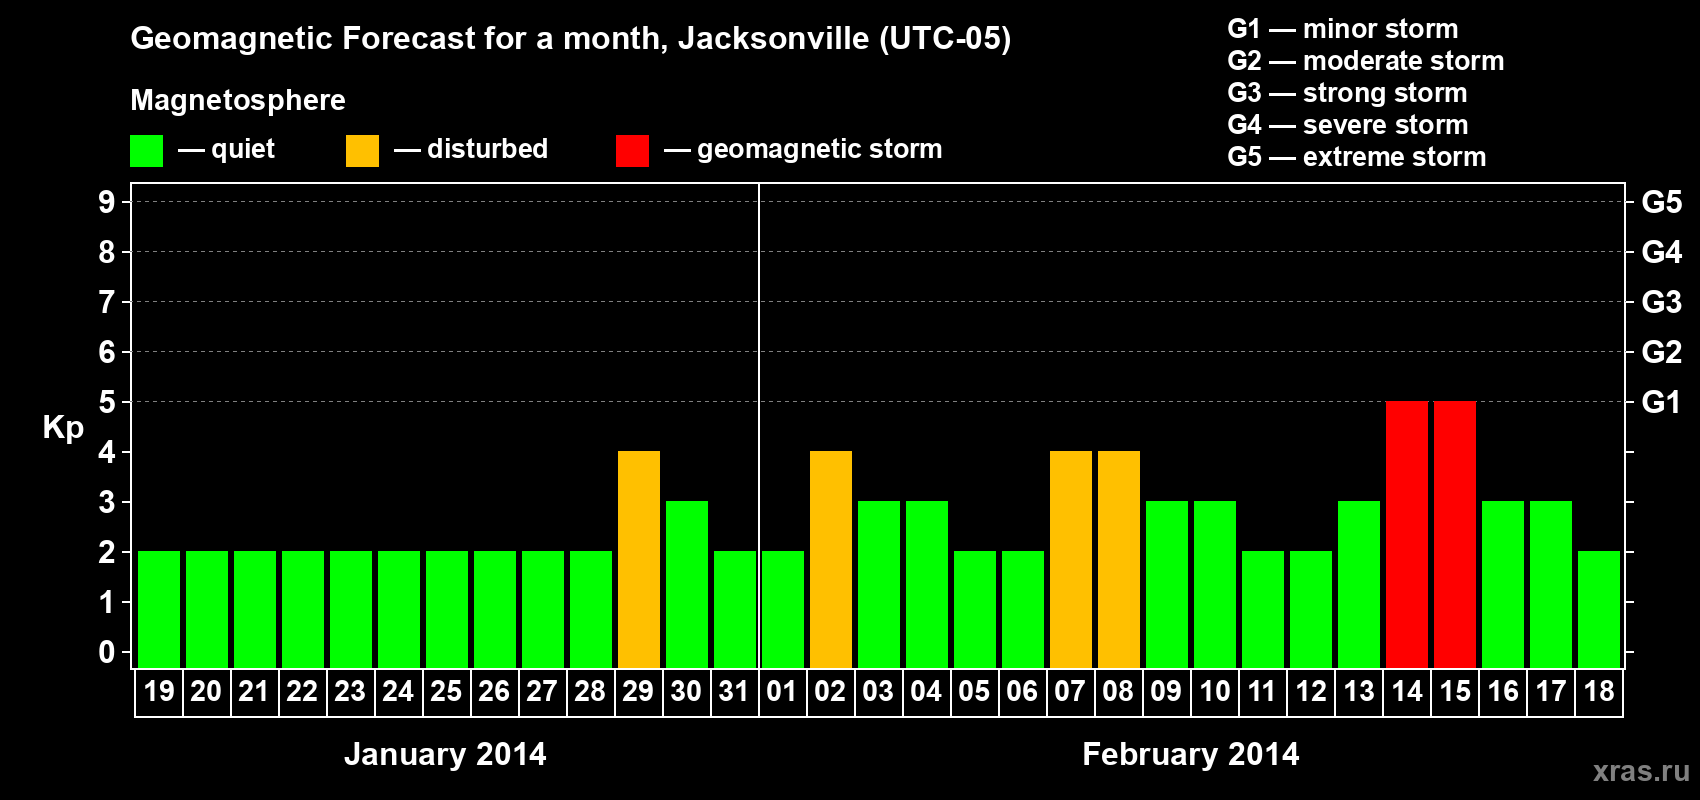Select the orange bar for January 29
Image resolution: width=1700 pixels, height=800 pixels.
[639, 559]
